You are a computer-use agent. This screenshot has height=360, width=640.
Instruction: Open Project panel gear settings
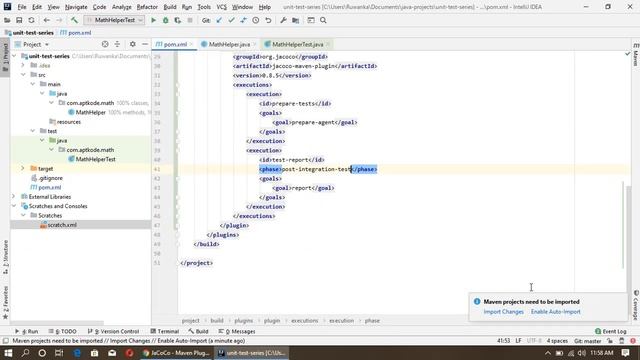(133, 44)
